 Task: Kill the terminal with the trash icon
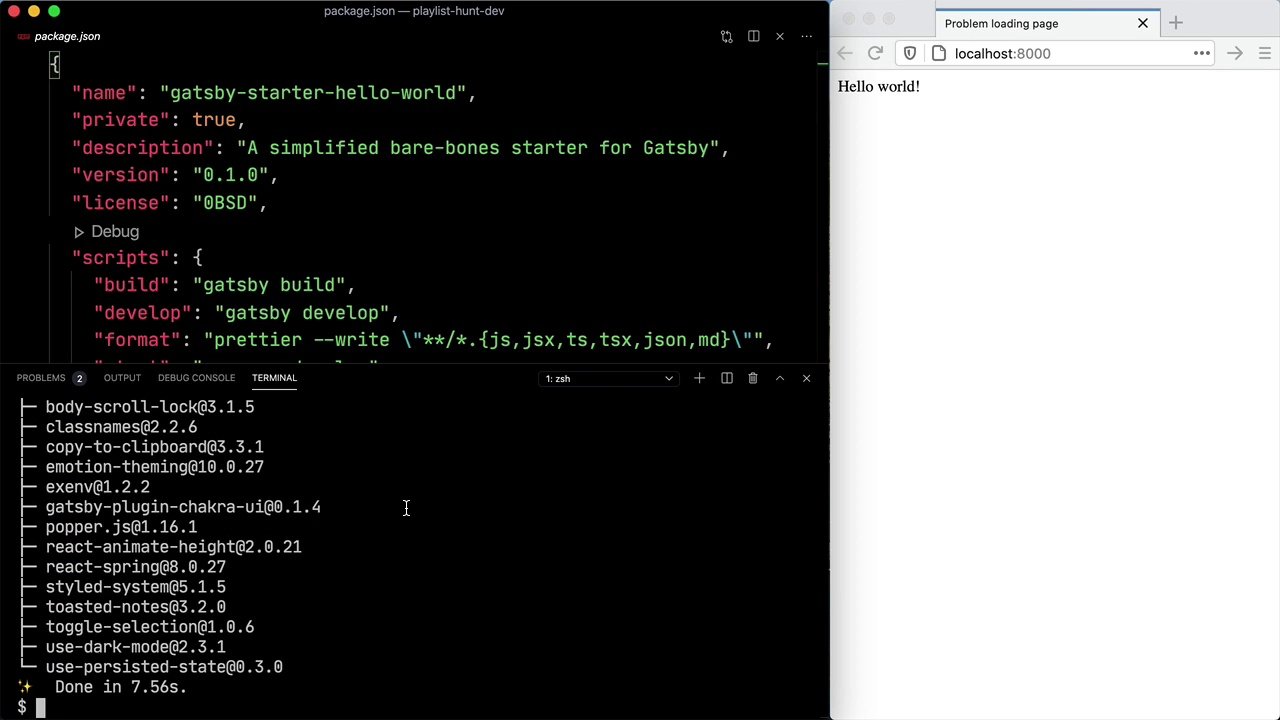tap(753, 378)
